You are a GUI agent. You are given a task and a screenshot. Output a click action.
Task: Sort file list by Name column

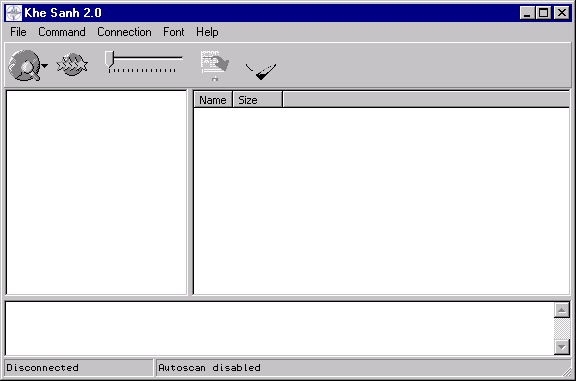pos(213,100)
